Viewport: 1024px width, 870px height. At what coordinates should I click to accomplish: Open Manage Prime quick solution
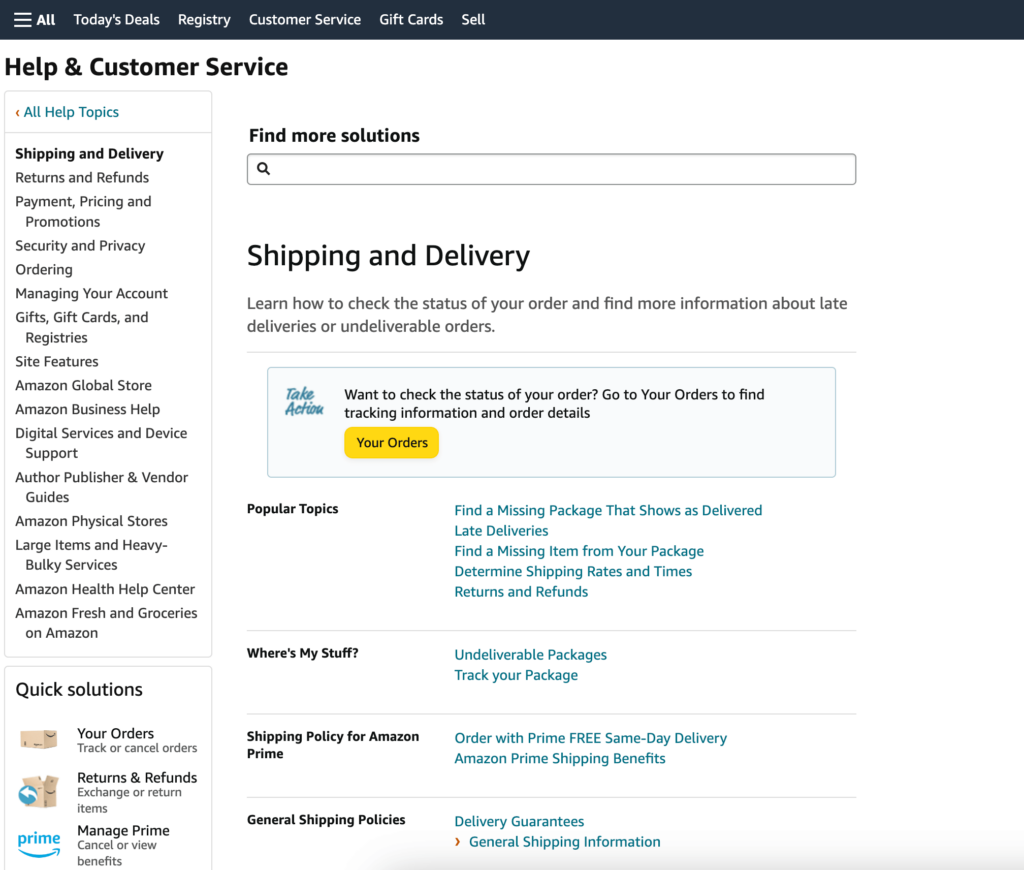(x=123, y=845)
